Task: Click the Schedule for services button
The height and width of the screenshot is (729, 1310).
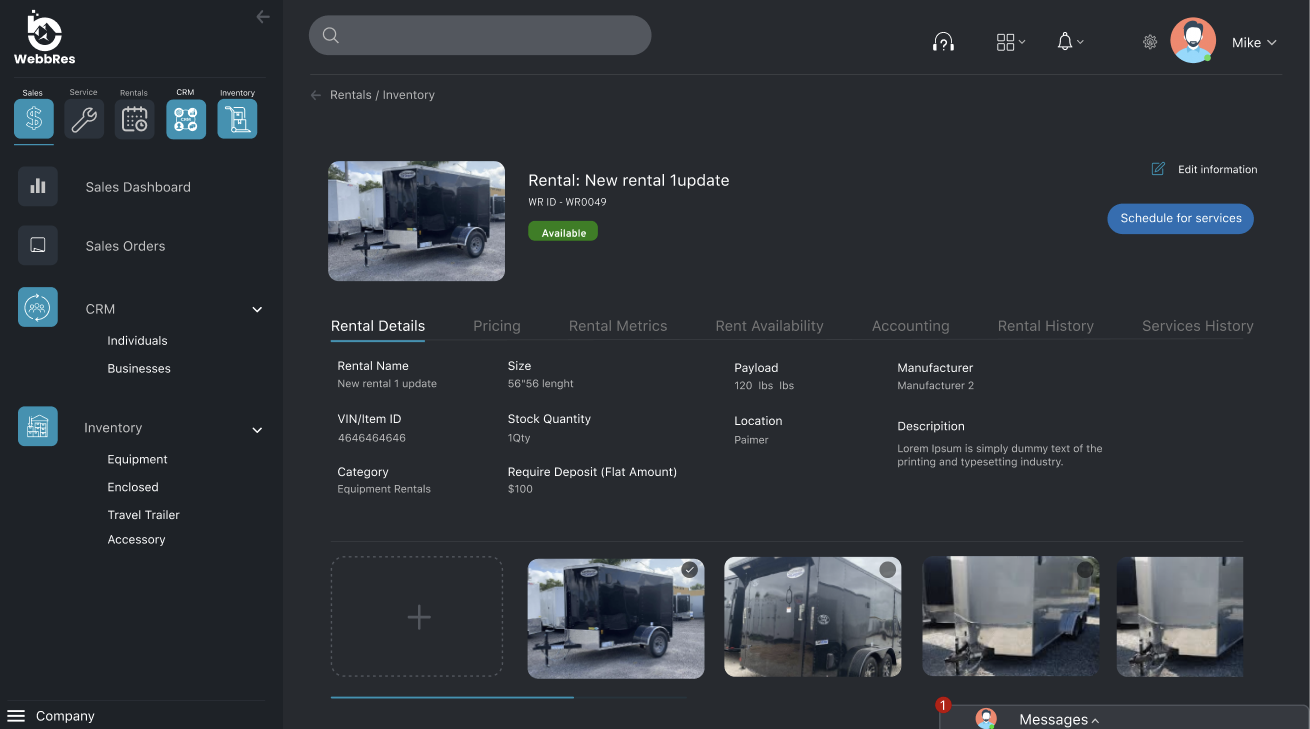Action: (x=1180, y=218)
